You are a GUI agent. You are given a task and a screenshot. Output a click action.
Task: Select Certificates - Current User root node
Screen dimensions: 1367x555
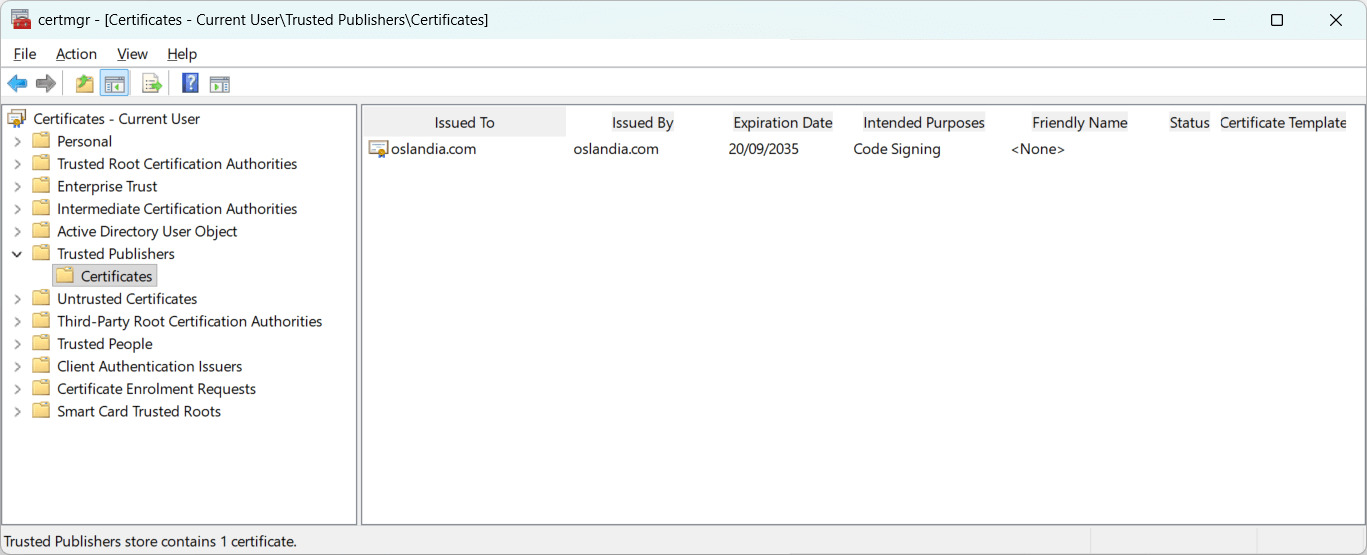tap(116, 119)
